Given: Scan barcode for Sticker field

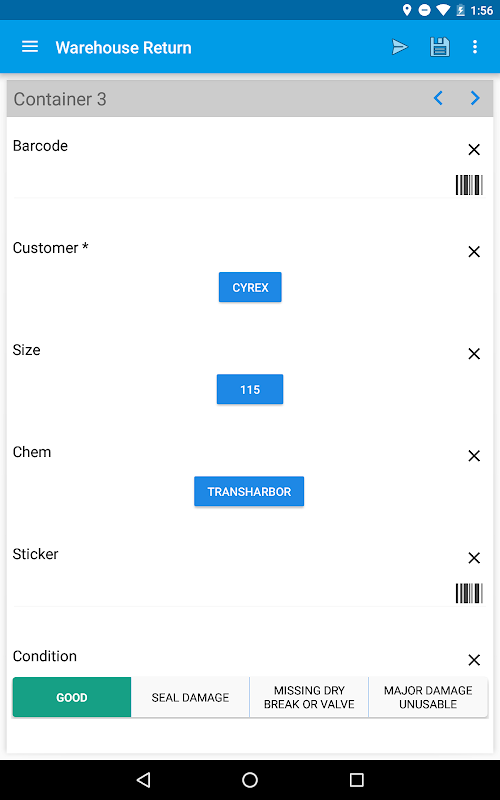Looking at the screenshot, I should pyautogui.click(x=469, y=593).
